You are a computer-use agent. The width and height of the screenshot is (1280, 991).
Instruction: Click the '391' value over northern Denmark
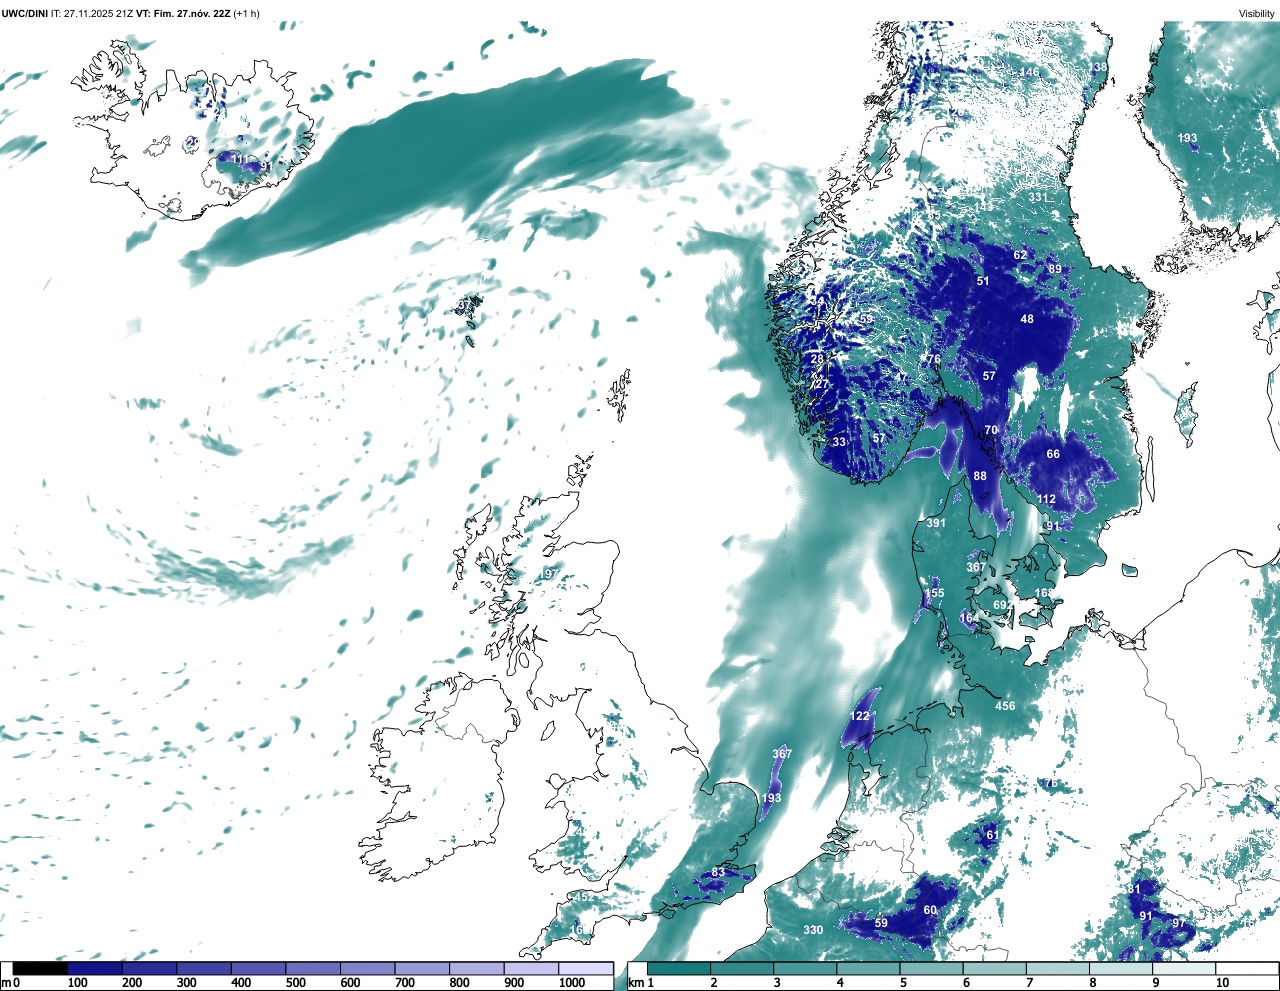tap(936, 523)
